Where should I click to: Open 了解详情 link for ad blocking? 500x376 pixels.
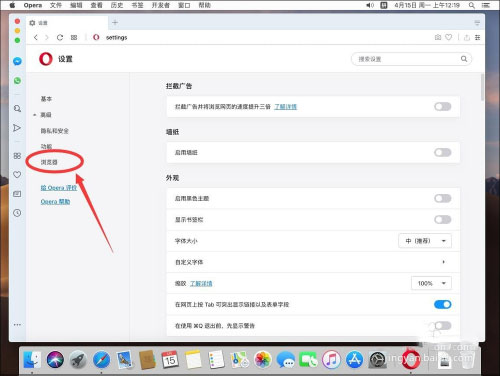285,107
